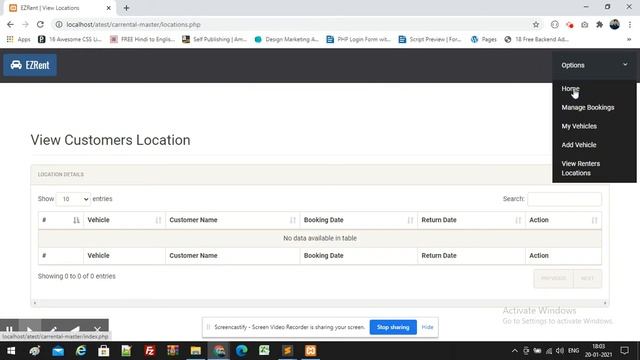This screenshot has width=640, height=360.
Task: Open Internet Explorer from the taskbar
Action: point(81,351)
